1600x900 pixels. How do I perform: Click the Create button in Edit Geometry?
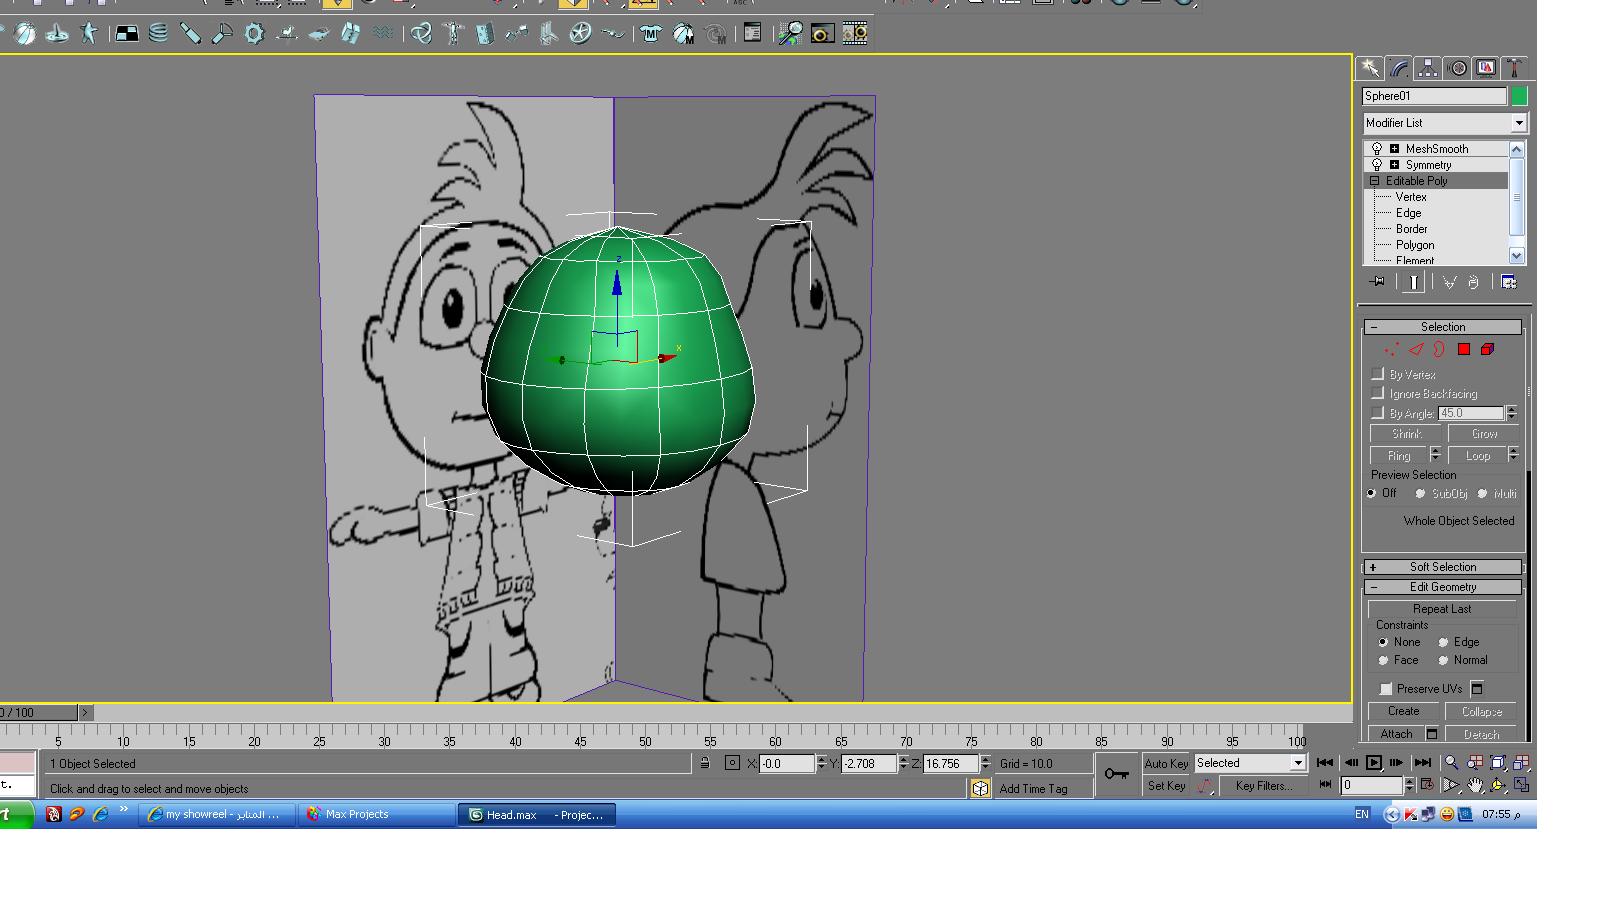tap(1403, 712)
